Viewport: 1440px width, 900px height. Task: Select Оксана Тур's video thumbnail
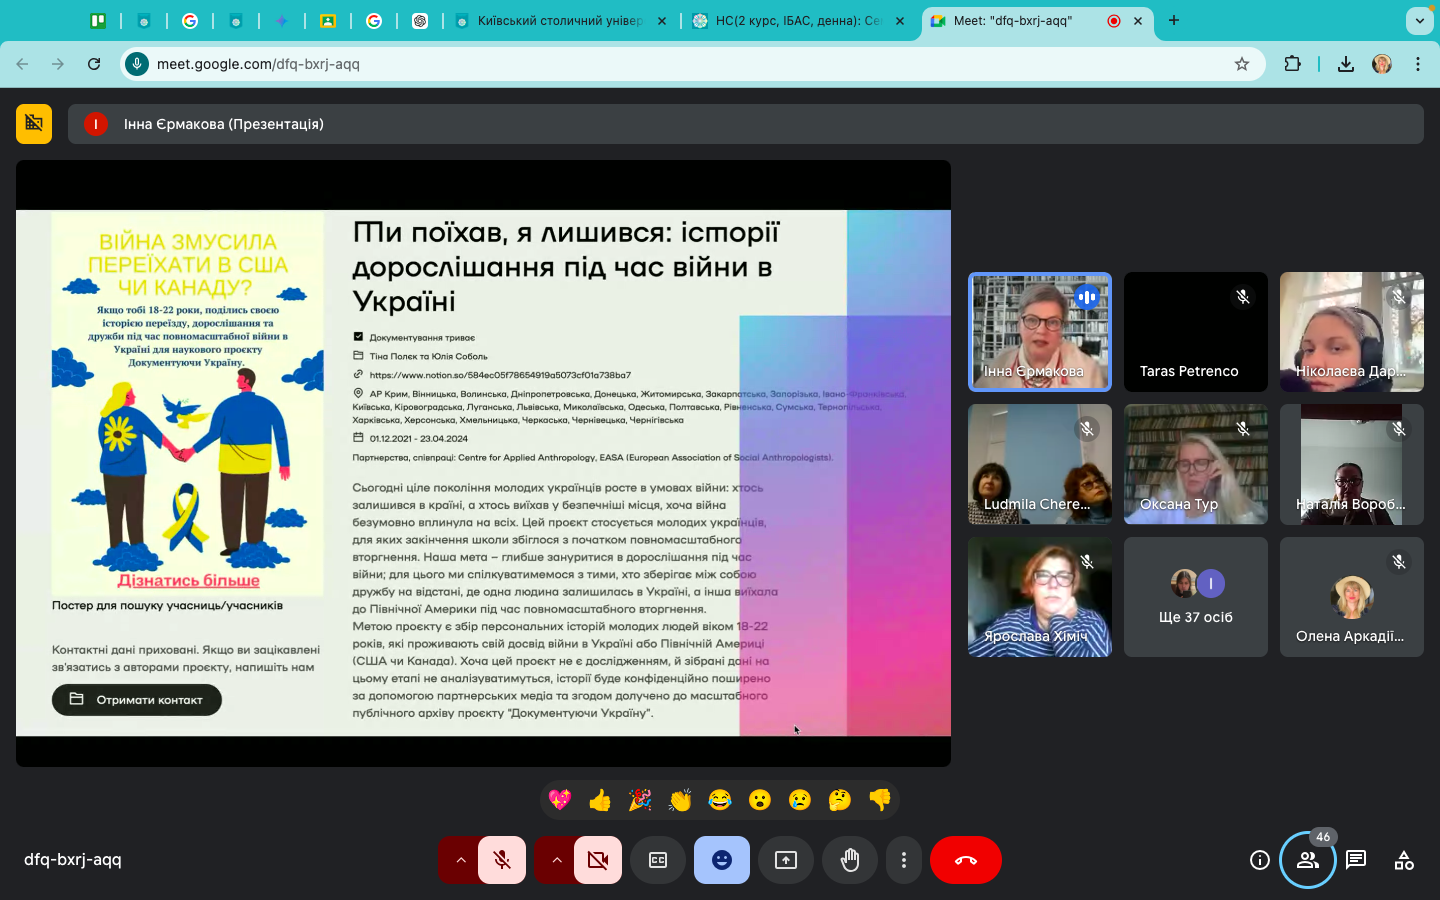tap(1195, 464)
